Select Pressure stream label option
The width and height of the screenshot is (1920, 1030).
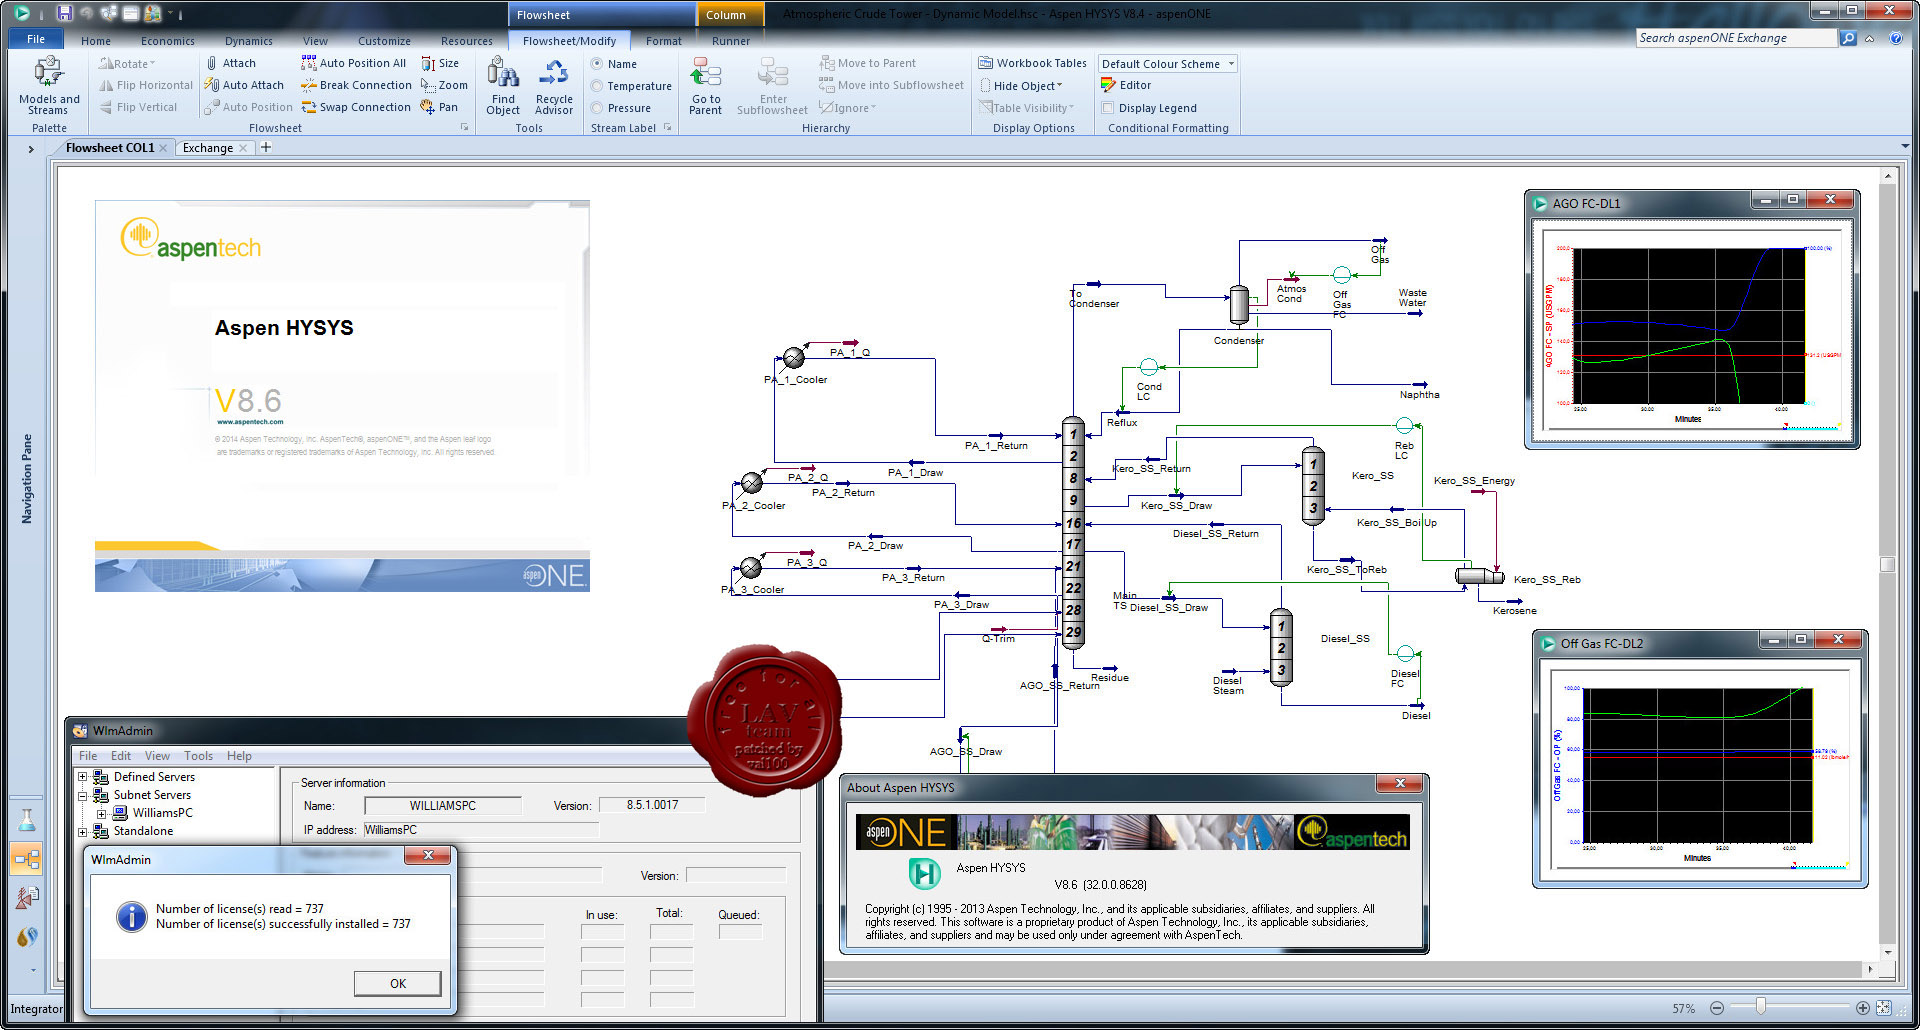coord(597,108)
